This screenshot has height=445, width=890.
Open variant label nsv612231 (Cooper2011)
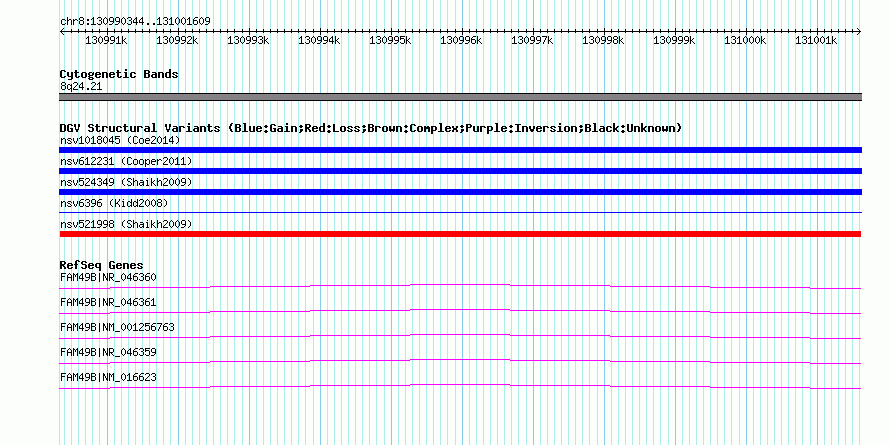(126, 162)
